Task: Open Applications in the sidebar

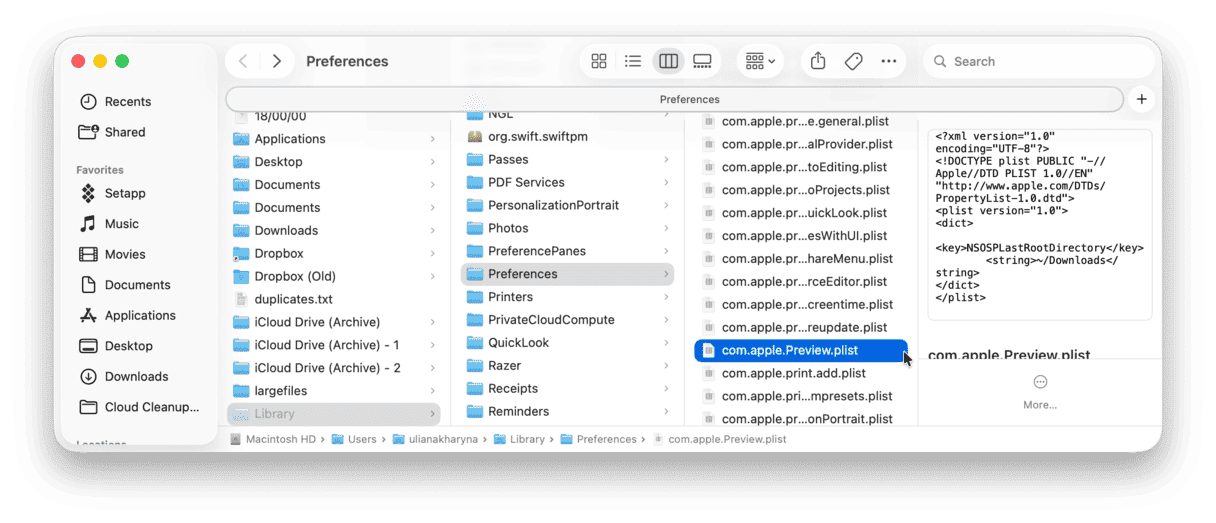Action: tap(140, 315)
